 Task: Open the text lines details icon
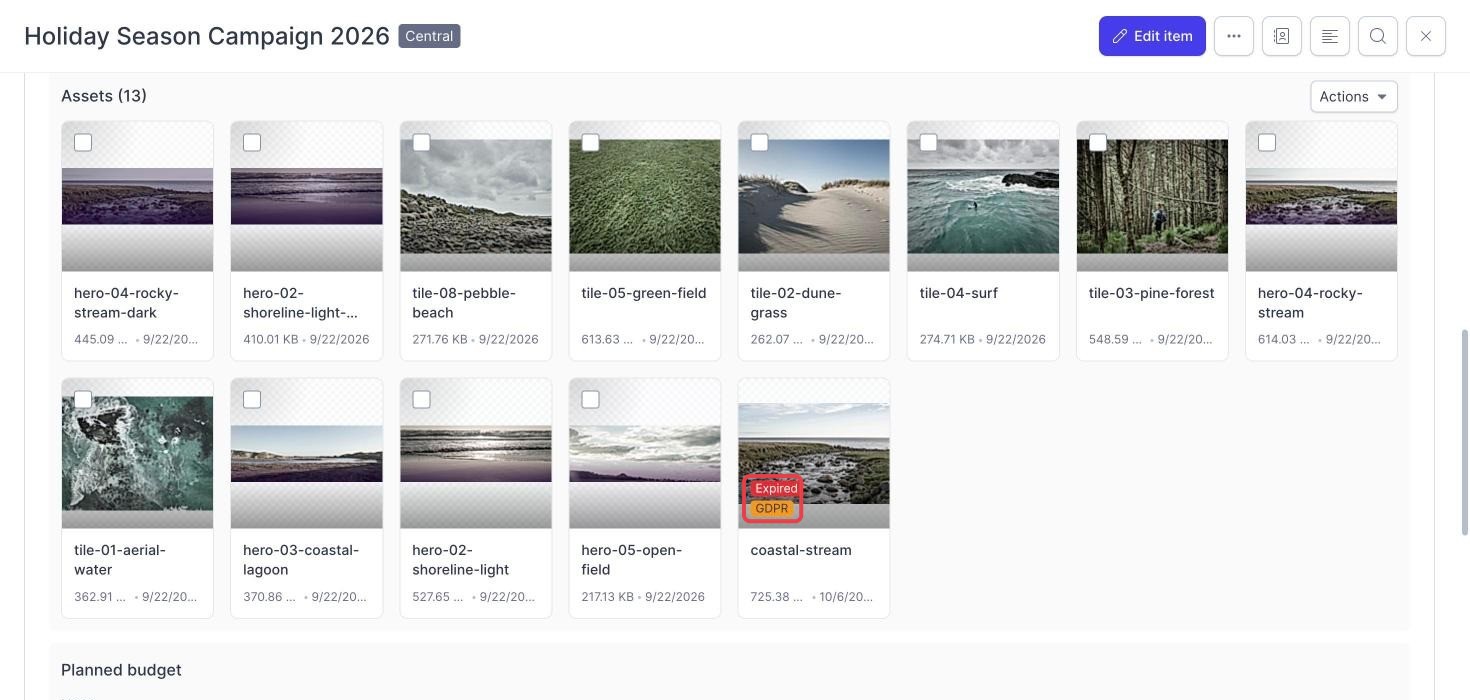[1329, 36]
